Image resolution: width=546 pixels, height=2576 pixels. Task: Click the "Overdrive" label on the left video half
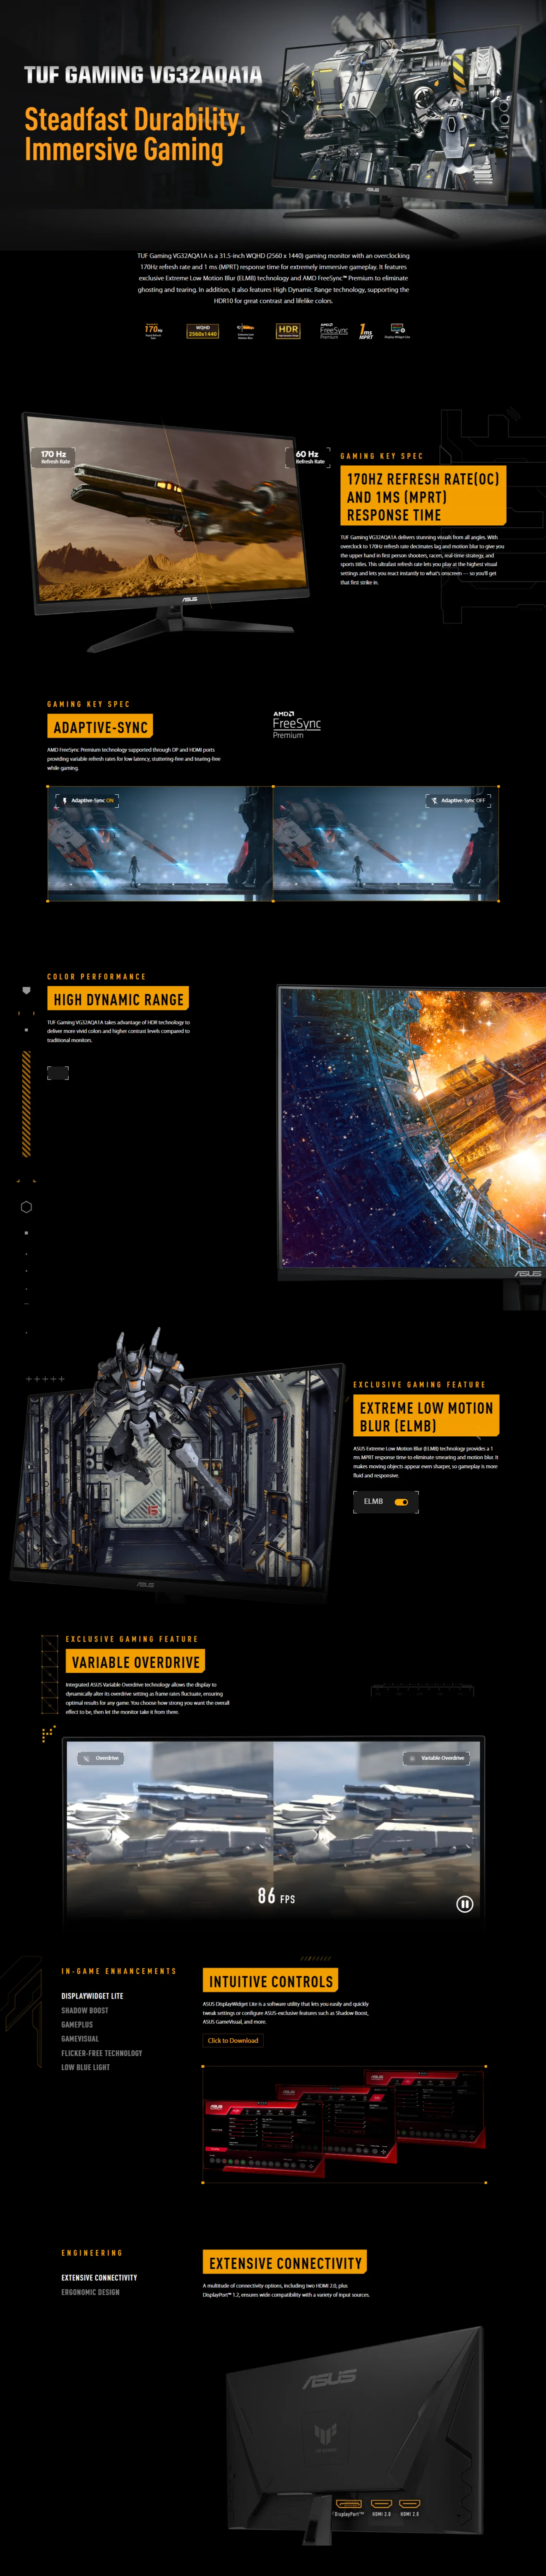[x=101, y=1758]
